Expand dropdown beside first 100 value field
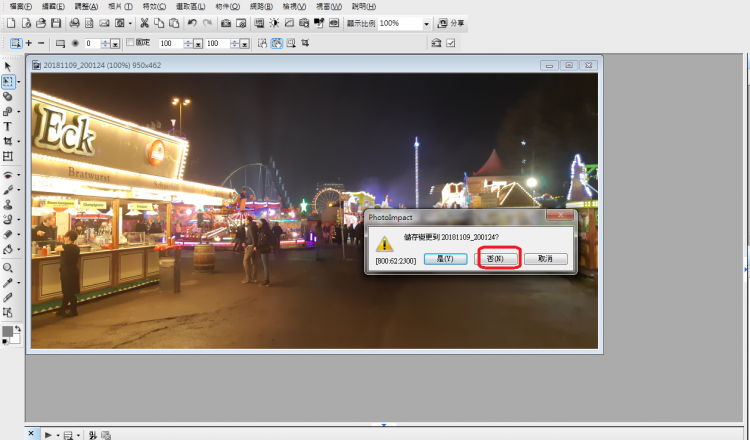Viewport: 750px width, 440px height. point(198,44)
